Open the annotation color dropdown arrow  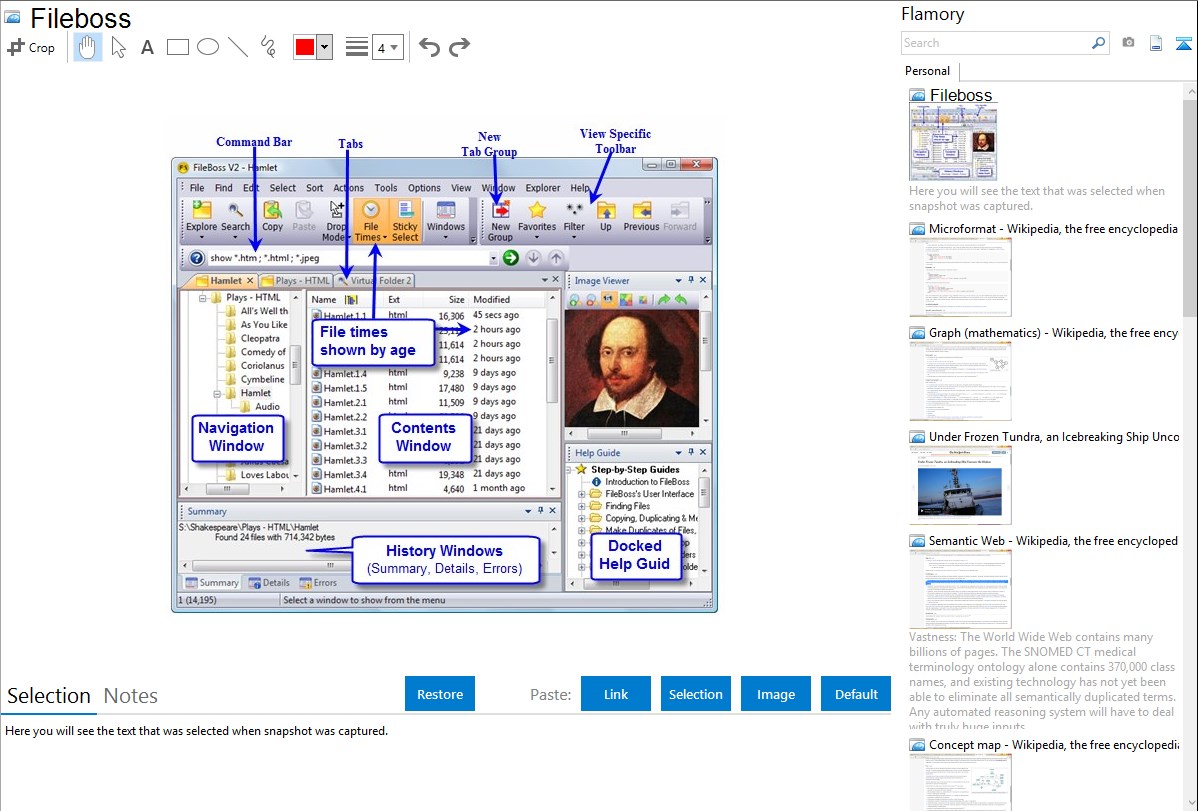coord(324,47)
